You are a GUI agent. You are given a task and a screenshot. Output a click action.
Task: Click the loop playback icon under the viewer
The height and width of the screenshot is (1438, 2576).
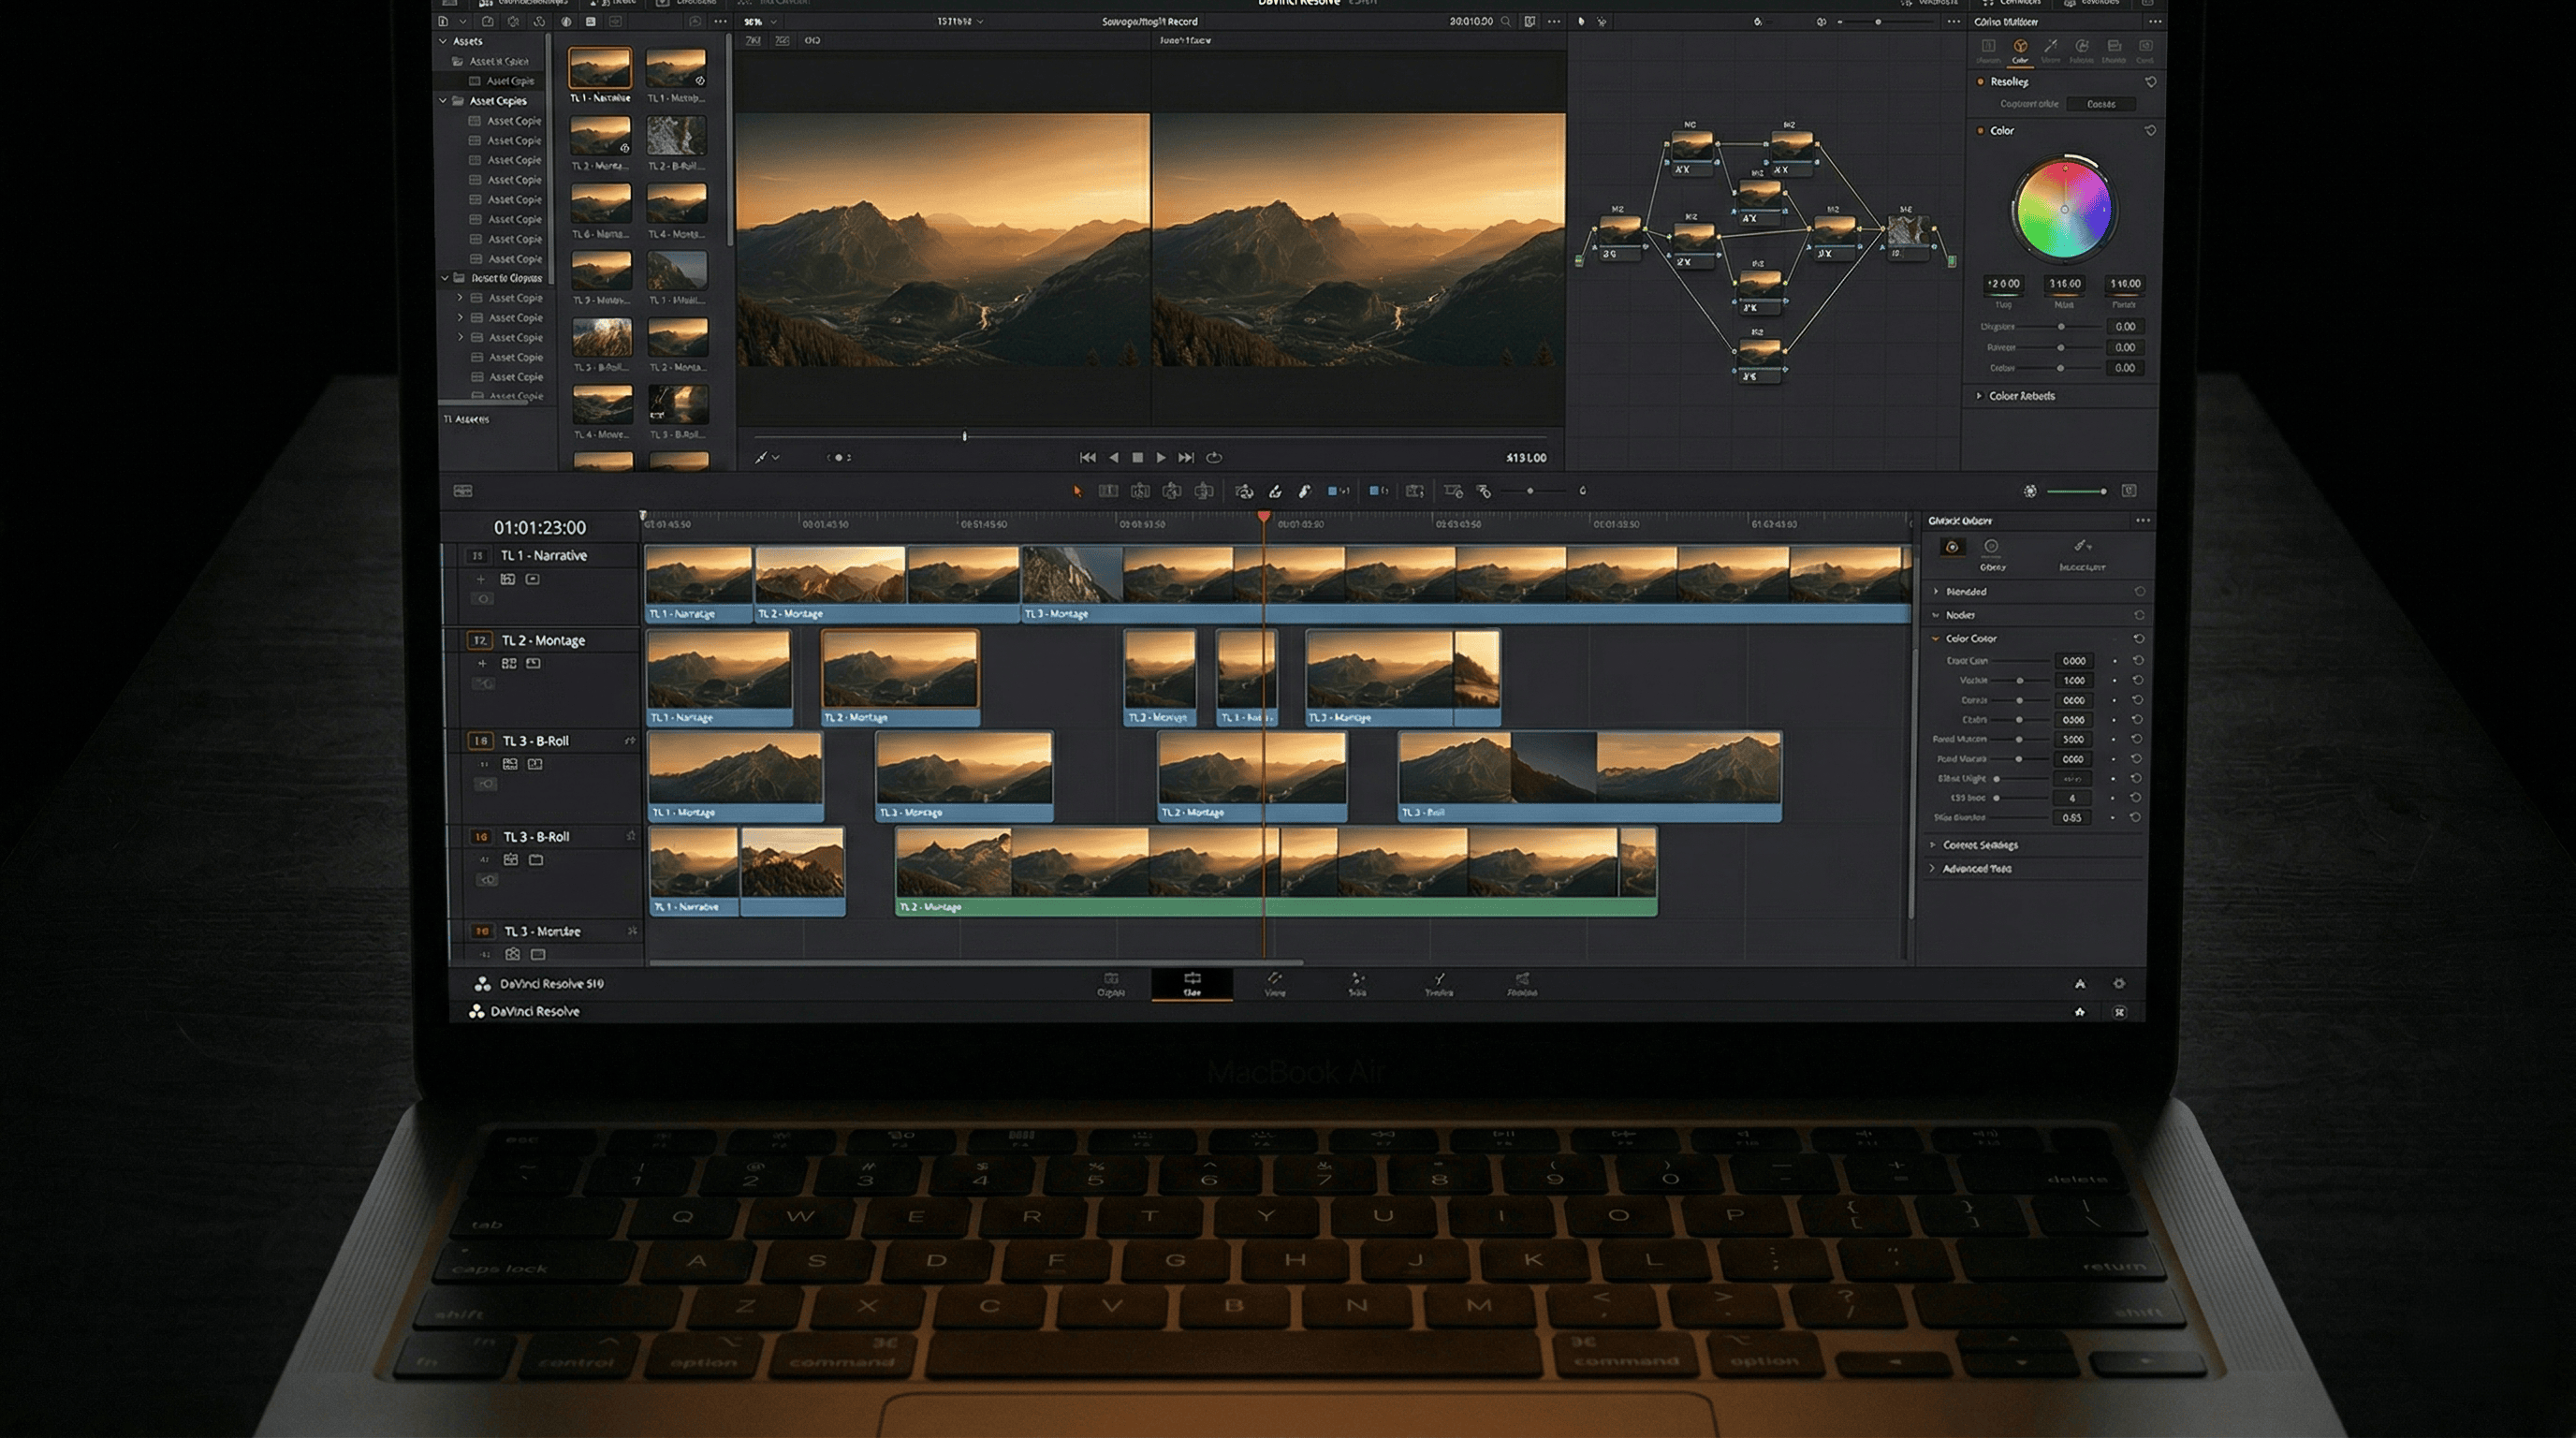[x=1213, y=458]
